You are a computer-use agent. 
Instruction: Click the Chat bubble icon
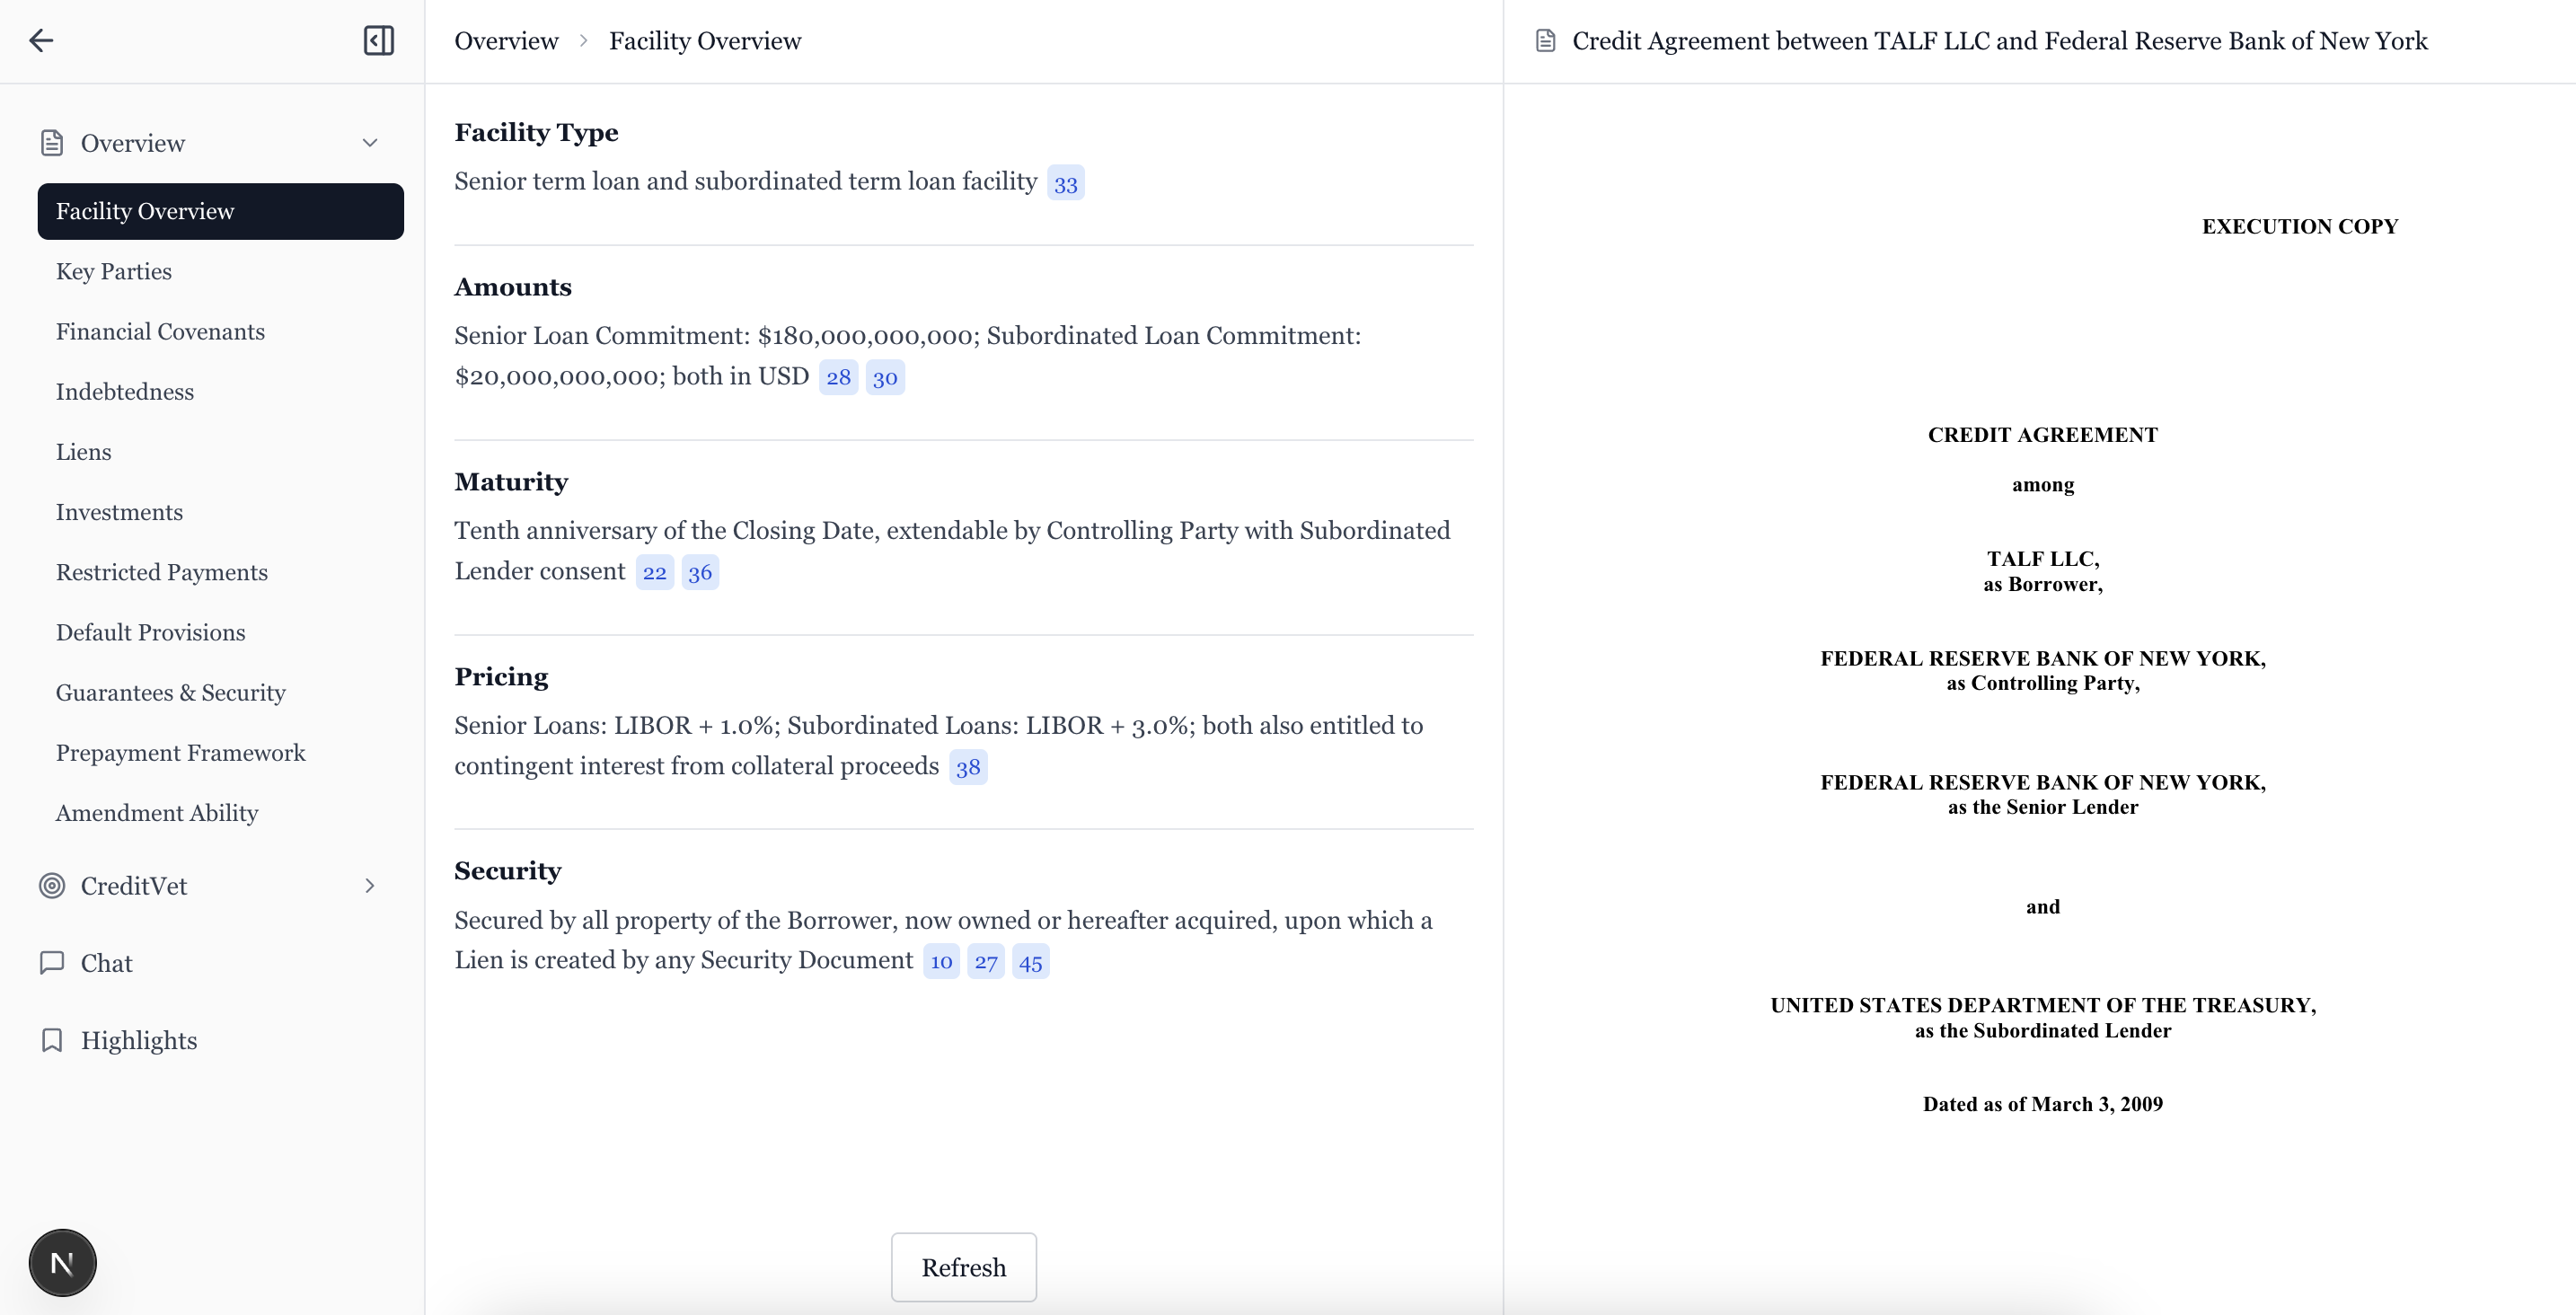[x=52, y=963]
